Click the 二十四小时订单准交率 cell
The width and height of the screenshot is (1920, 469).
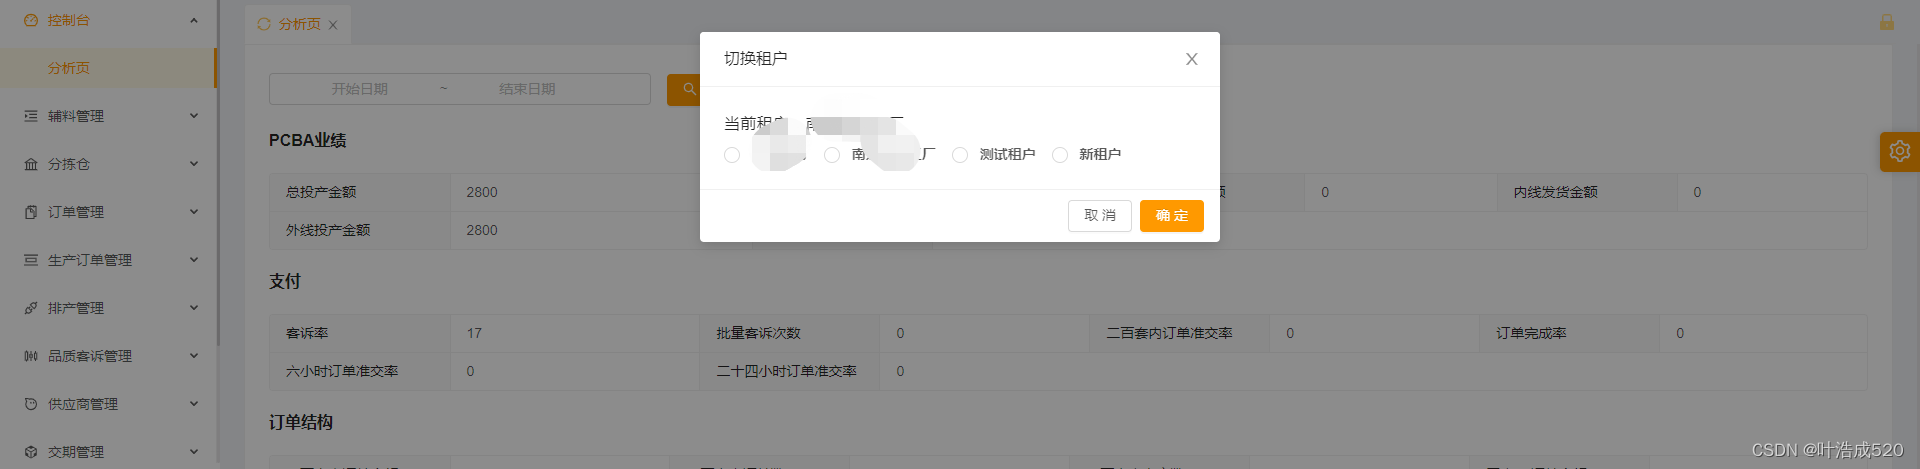790,371
